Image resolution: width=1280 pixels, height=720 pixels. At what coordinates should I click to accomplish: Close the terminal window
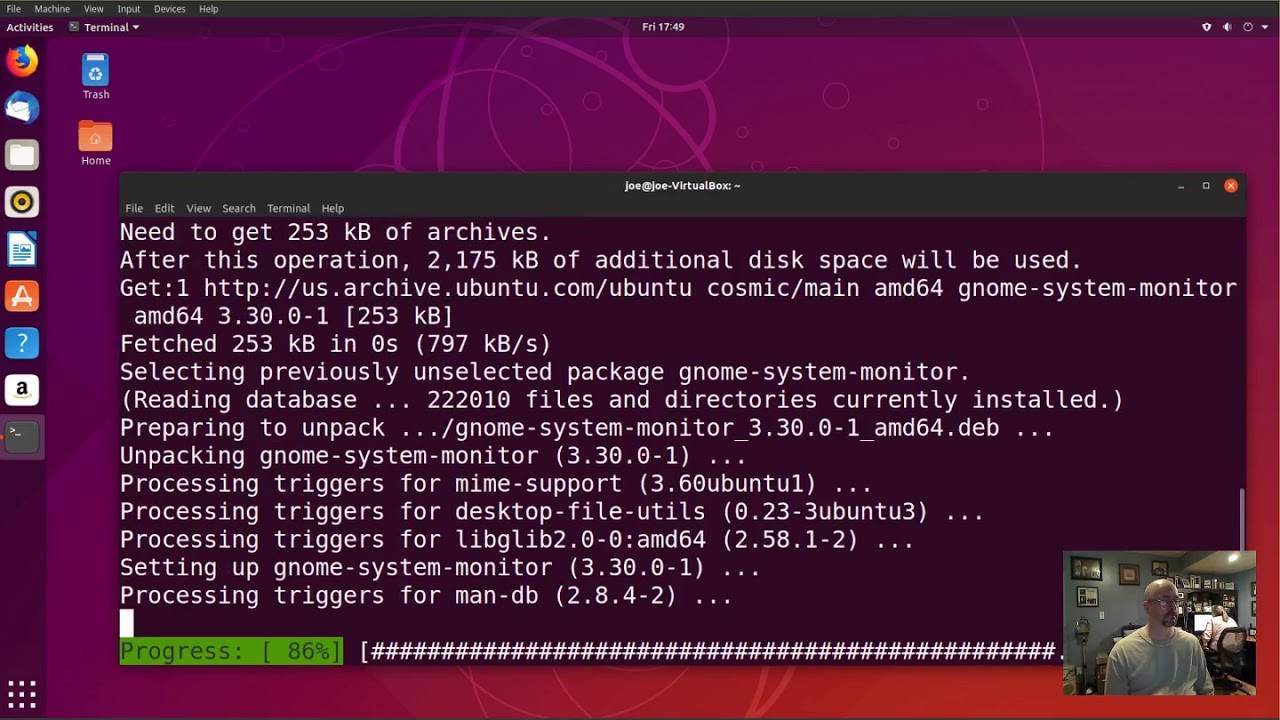pyautogui.click(x=1231, y=186)
